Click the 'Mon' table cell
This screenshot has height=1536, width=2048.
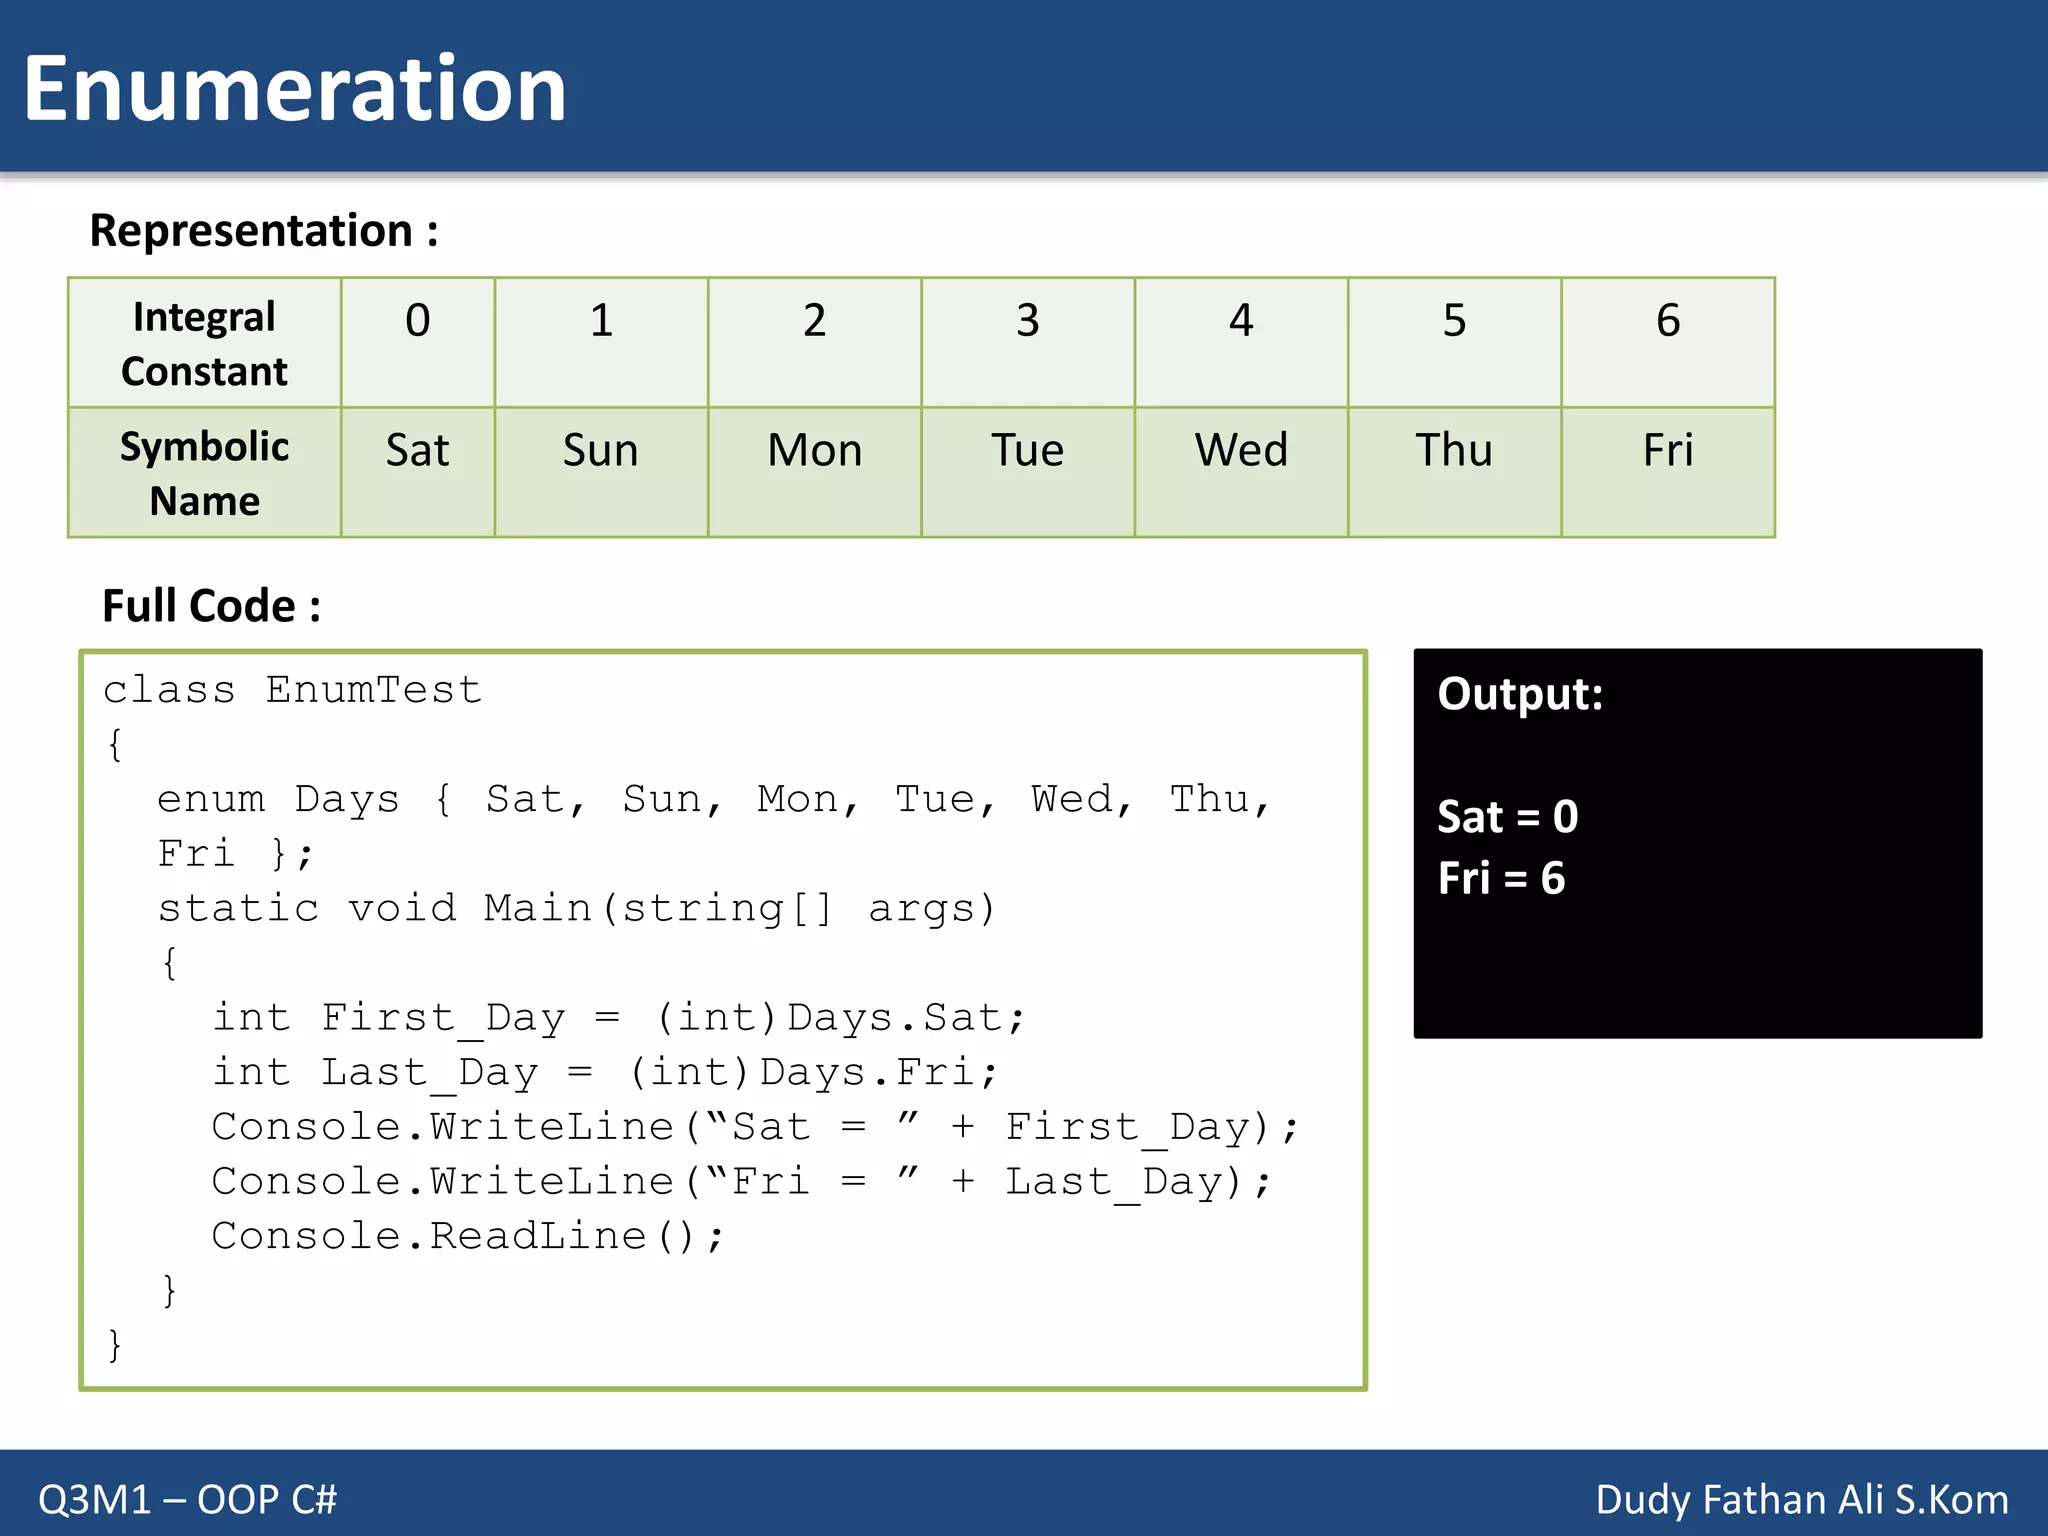815,472
